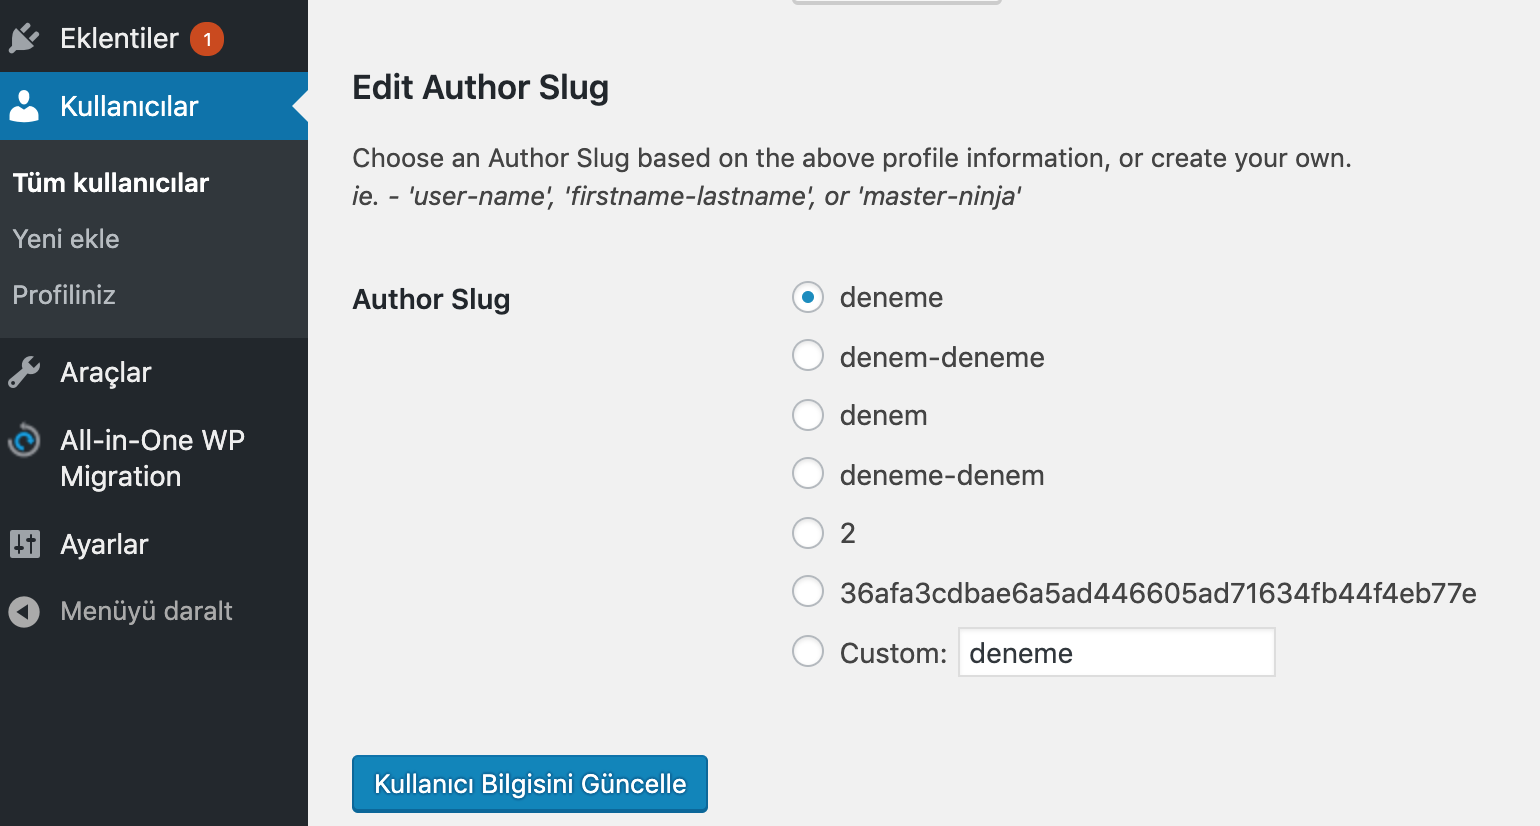Select the Custom slug radio button
Screen dimensions: 1540x826
coord(808,651)
